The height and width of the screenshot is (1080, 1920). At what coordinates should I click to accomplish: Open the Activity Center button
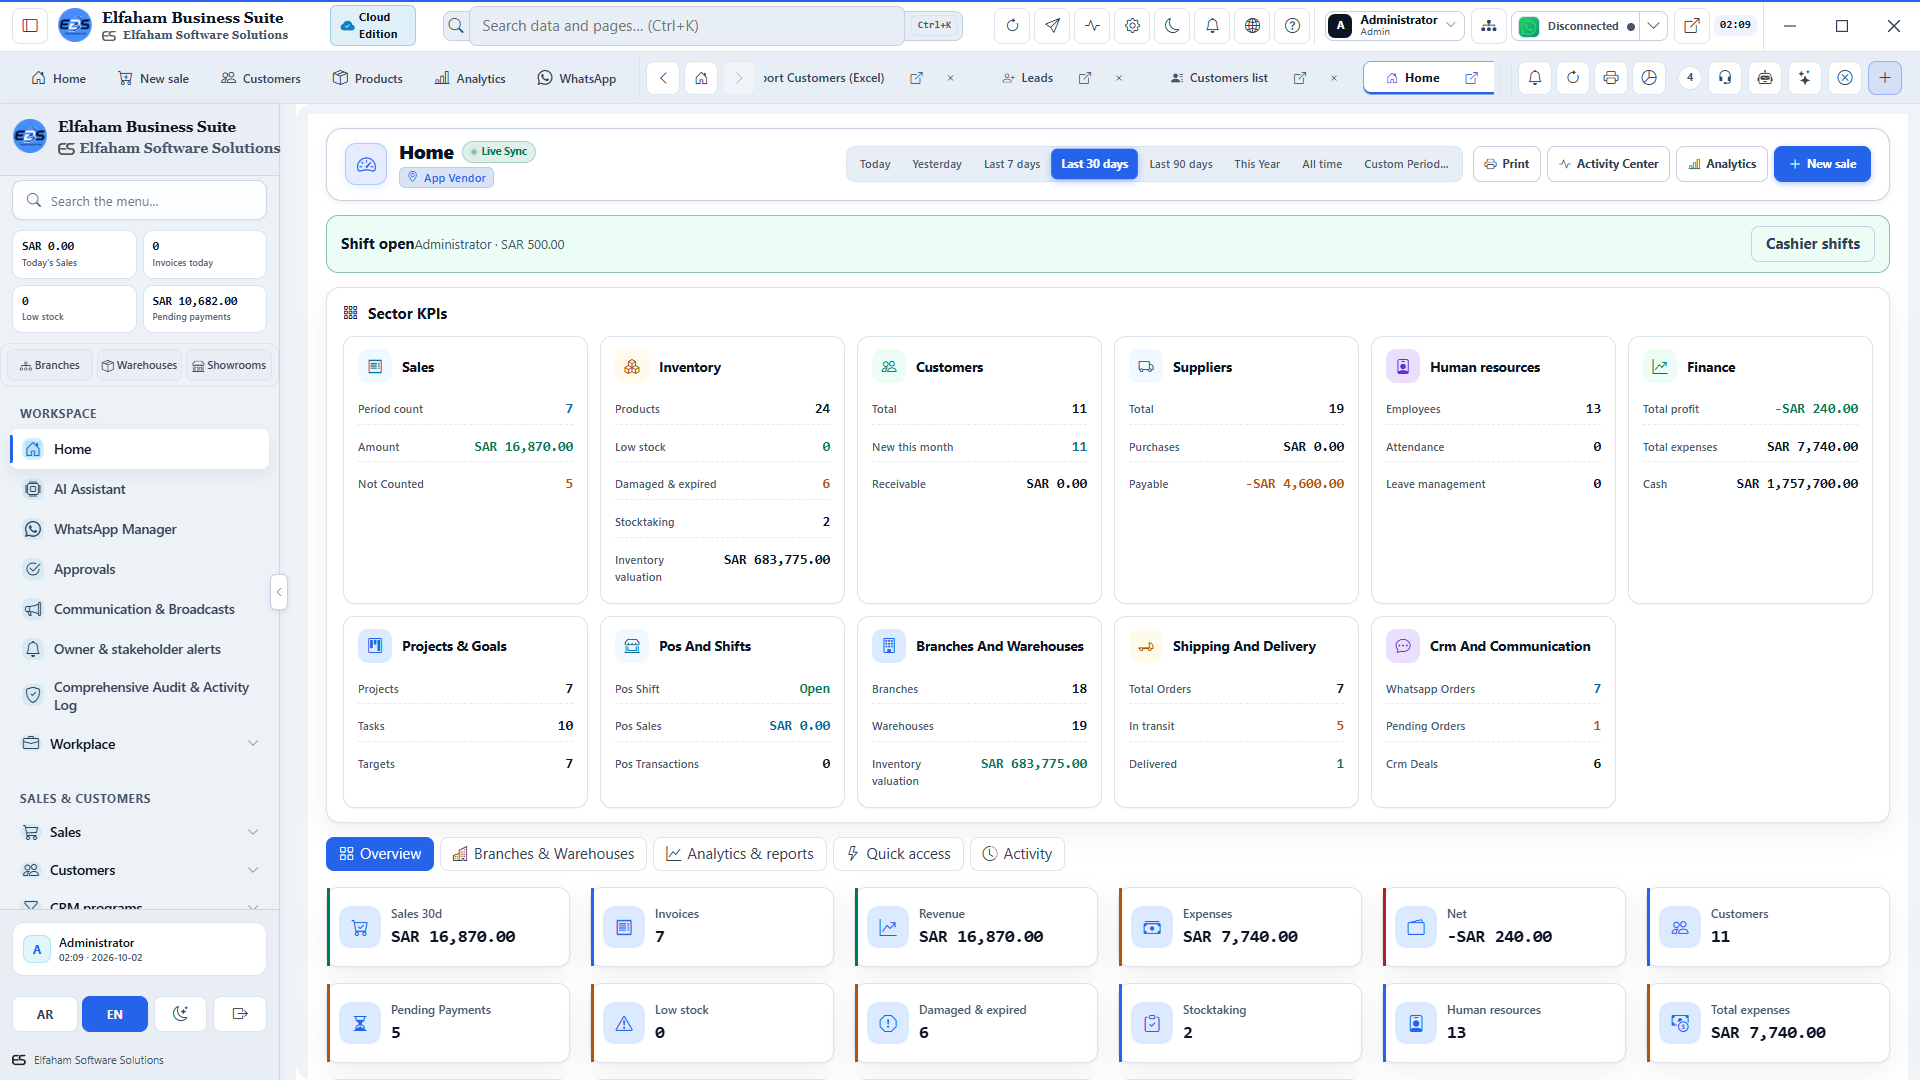pos(1608,164)
